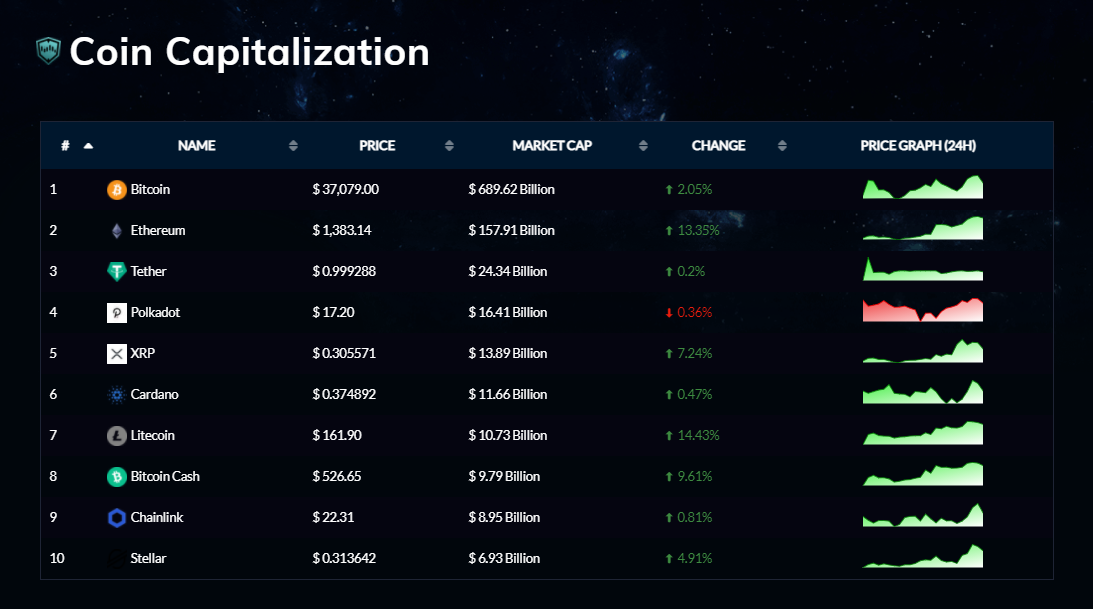Sort table by rank number arrow
Viewport: 1093px width, 609px height.
click(x=89, y=146)
